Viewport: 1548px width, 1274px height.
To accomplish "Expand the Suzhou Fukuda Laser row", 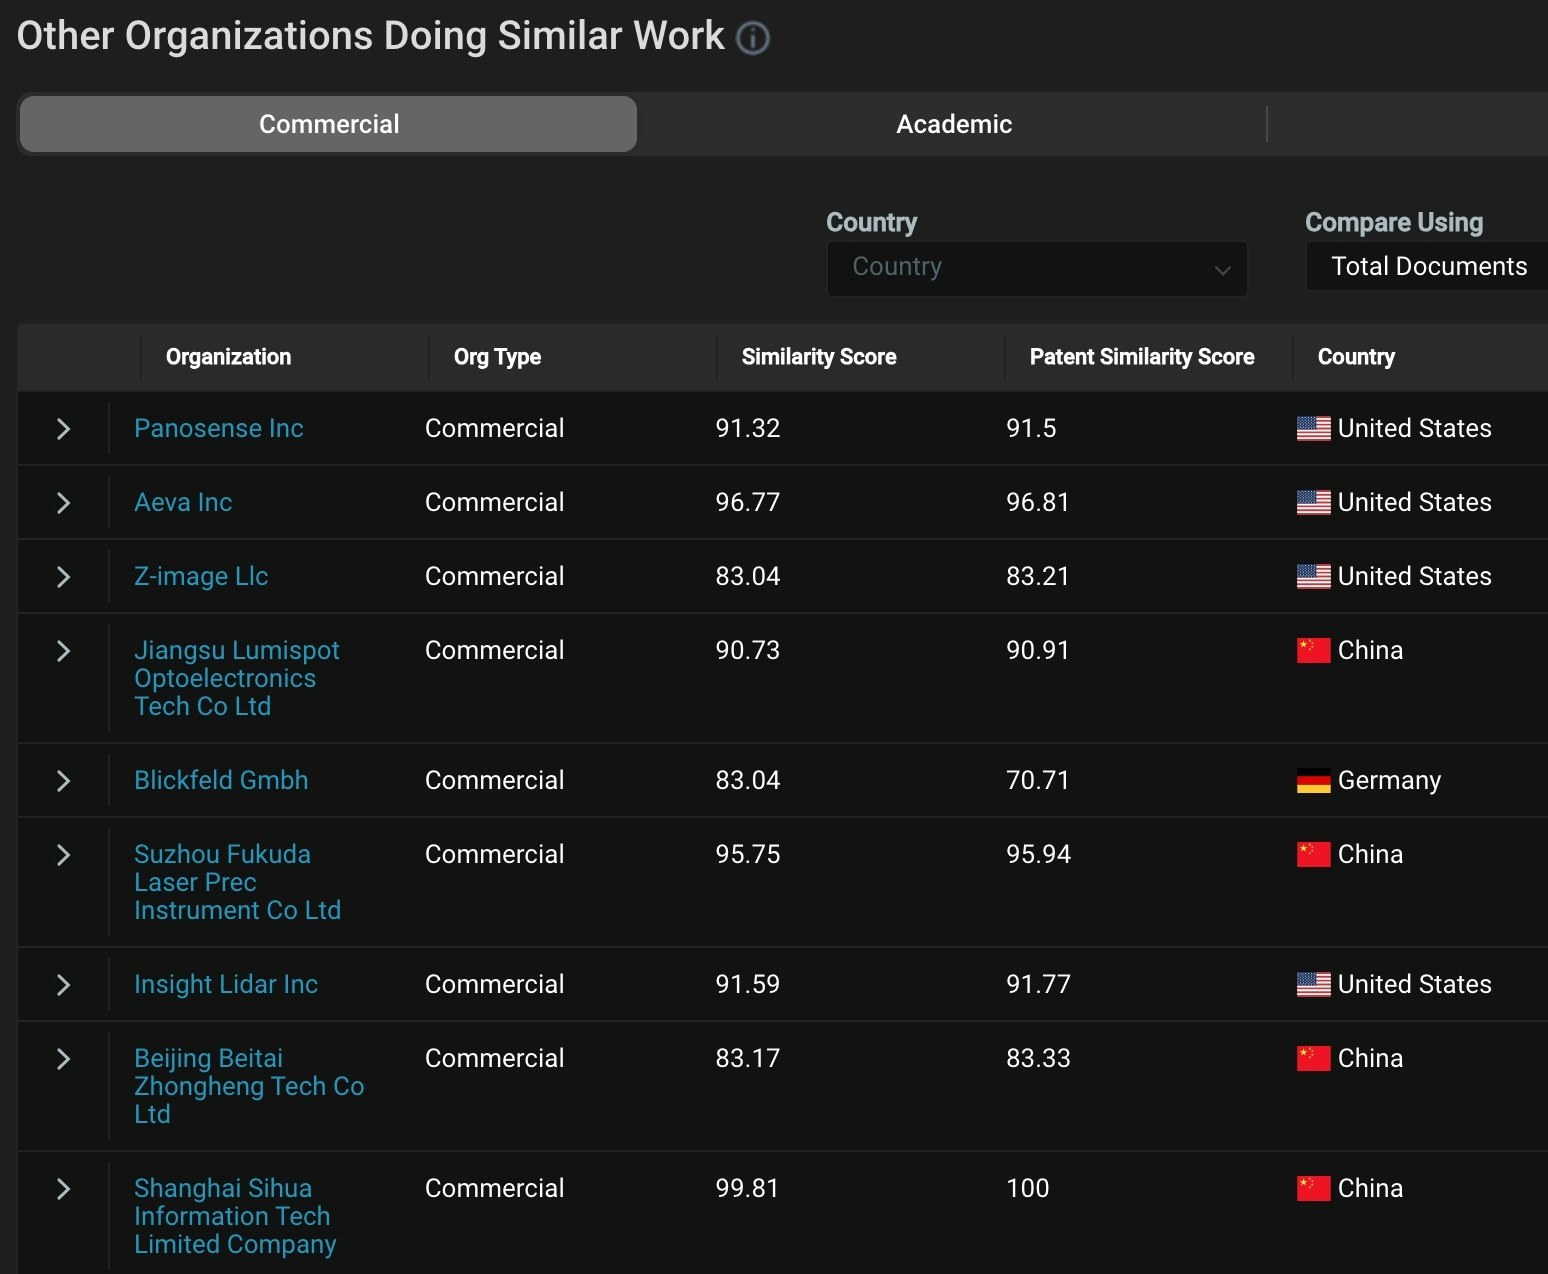I will click(x=63, y=855).
